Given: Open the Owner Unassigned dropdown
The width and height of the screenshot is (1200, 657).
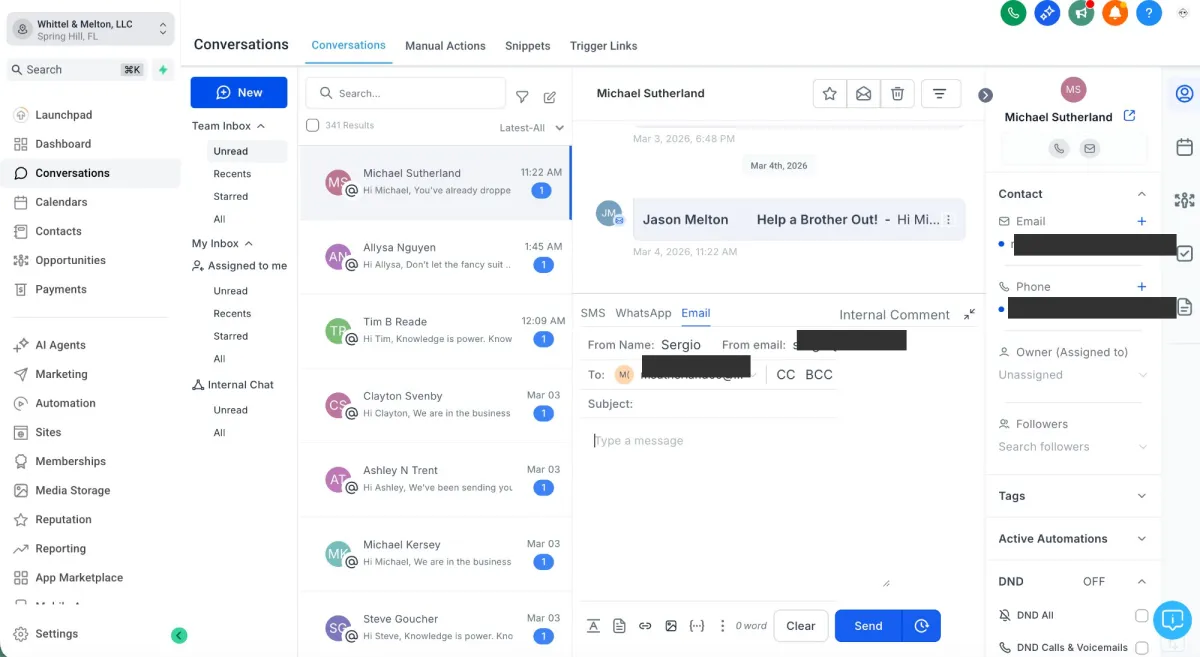Looking at the screenshot, I should tap(1073, 375).
